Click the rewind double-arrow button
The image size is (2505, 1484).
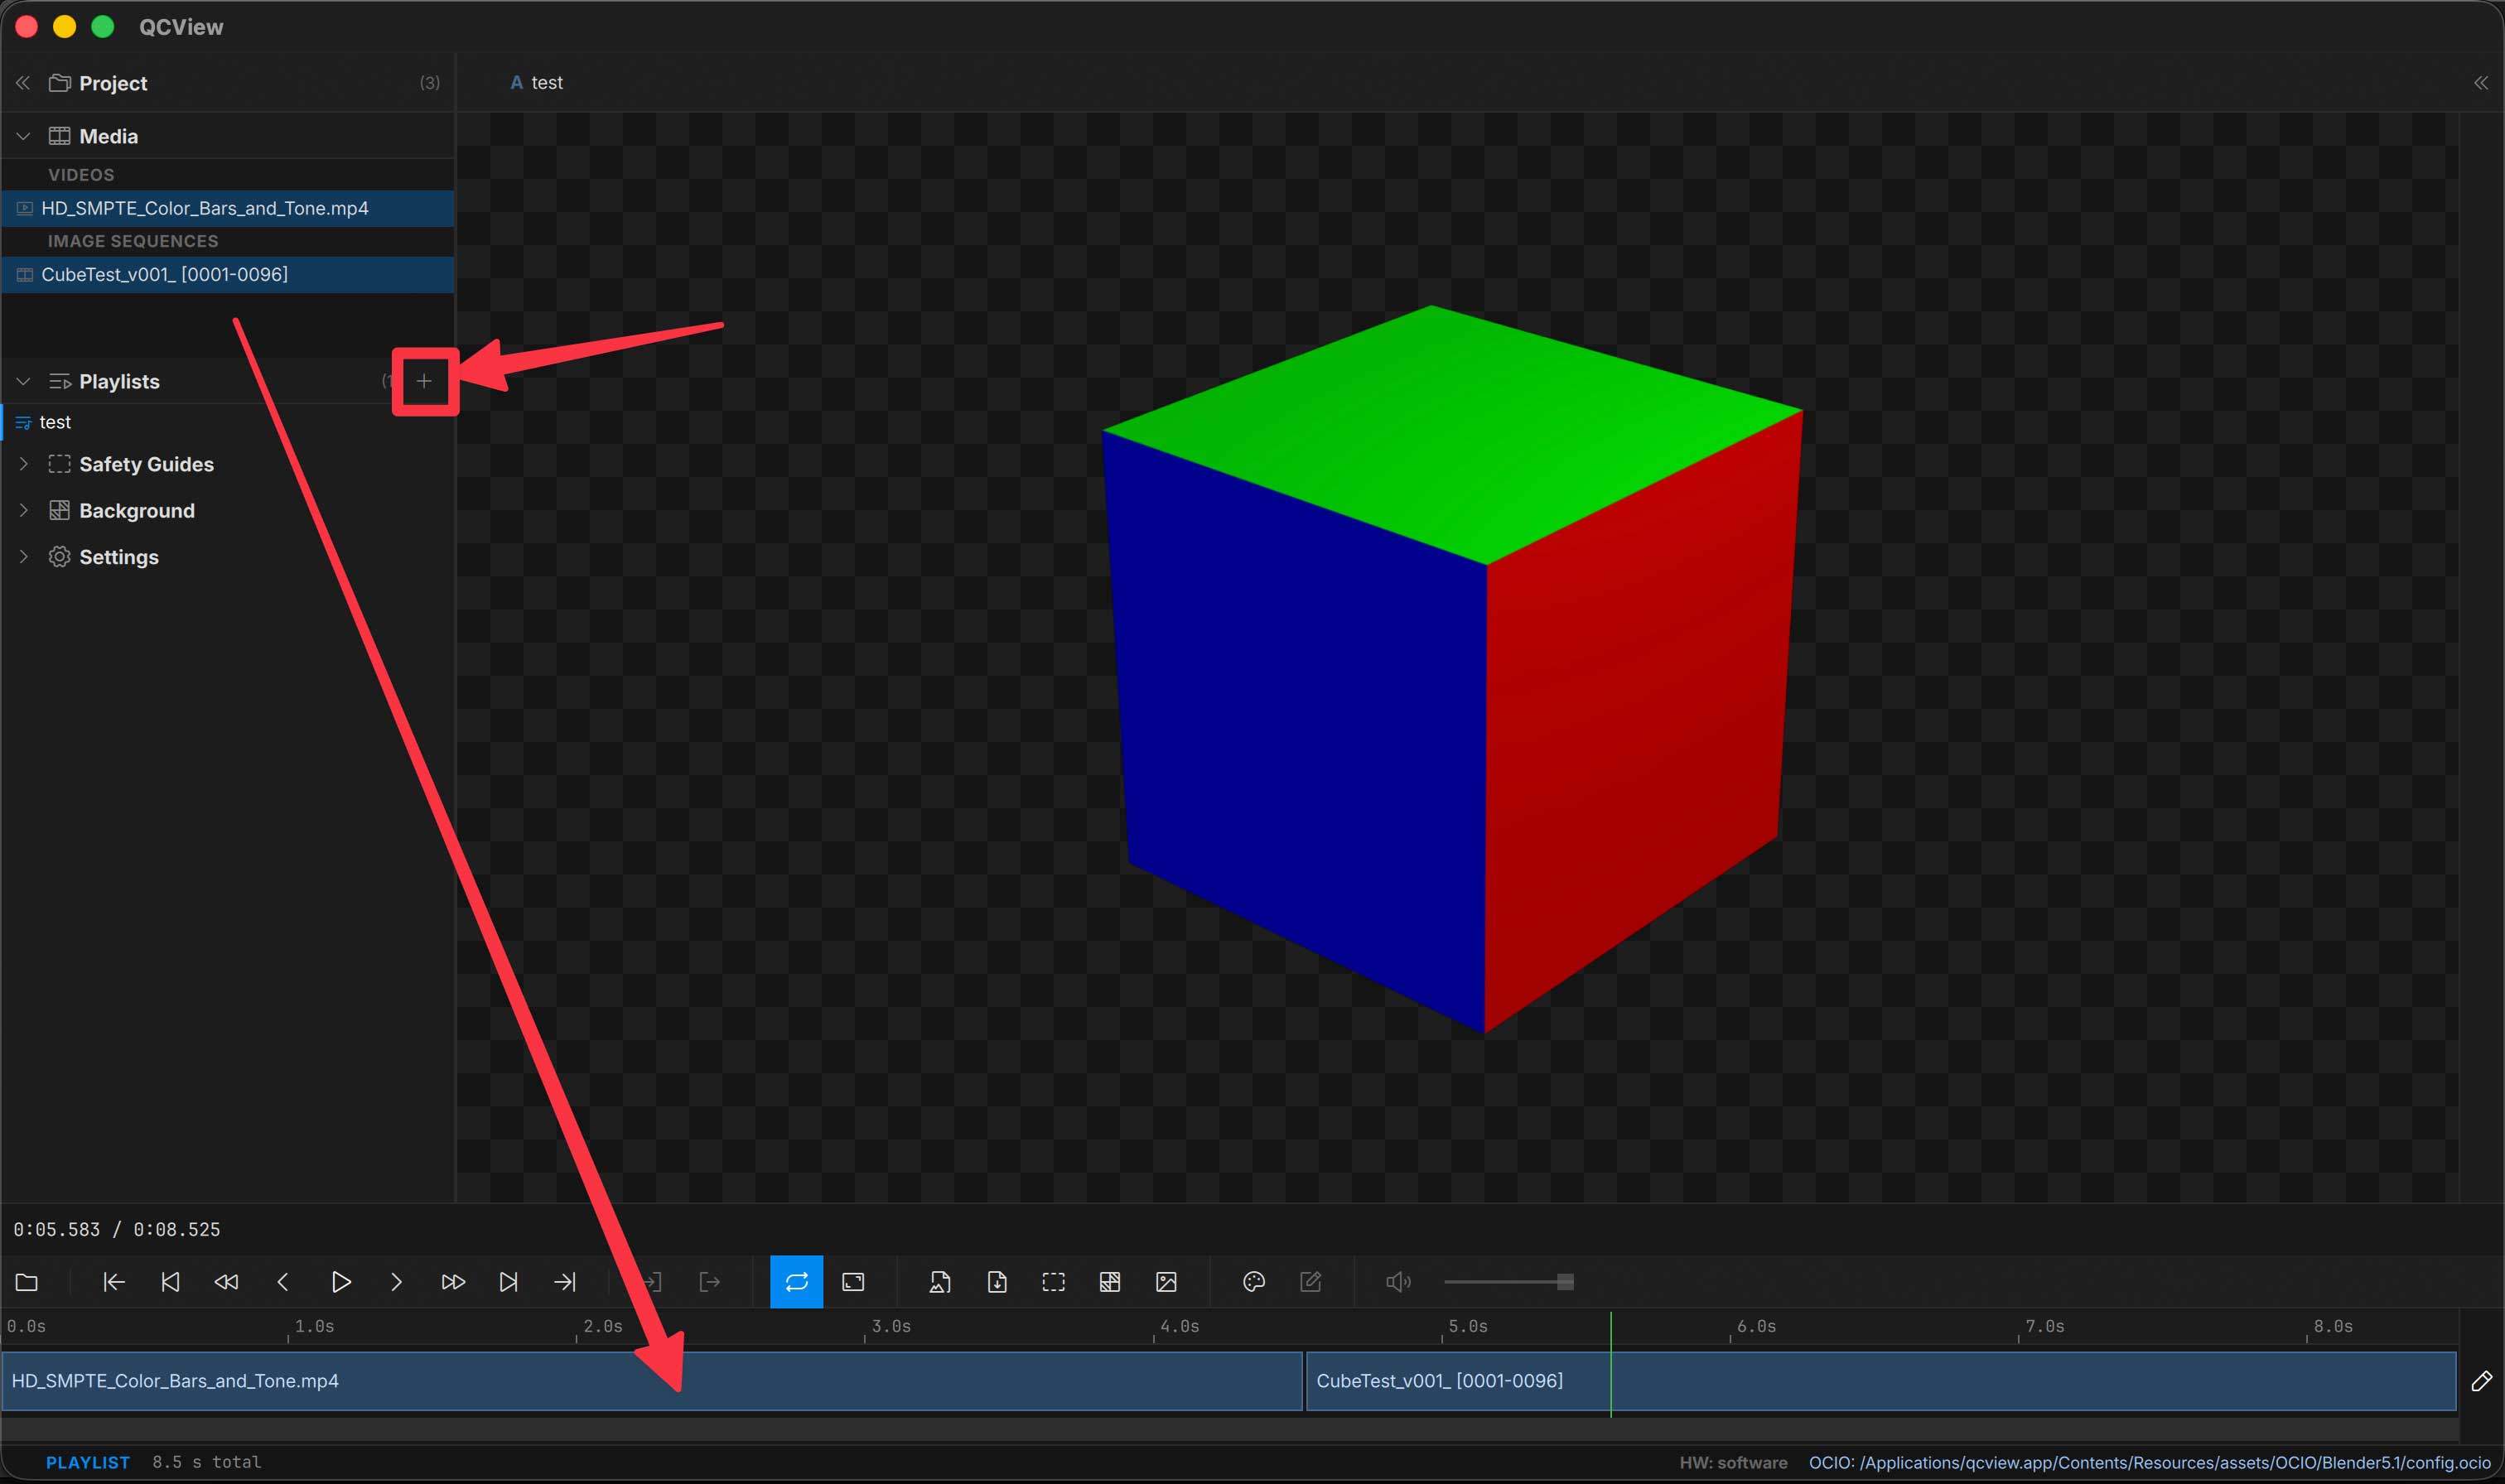click(227, 1282)
